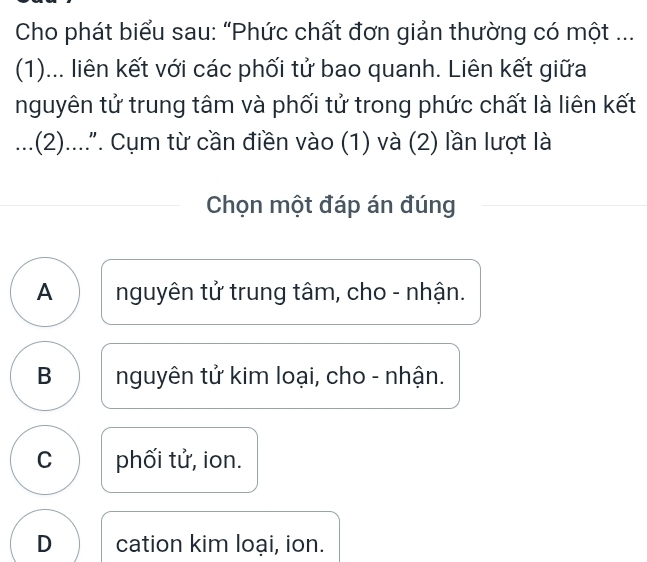
Task: Click the opening words "Cho phát biểu sau"
Action: pos(100,26)
